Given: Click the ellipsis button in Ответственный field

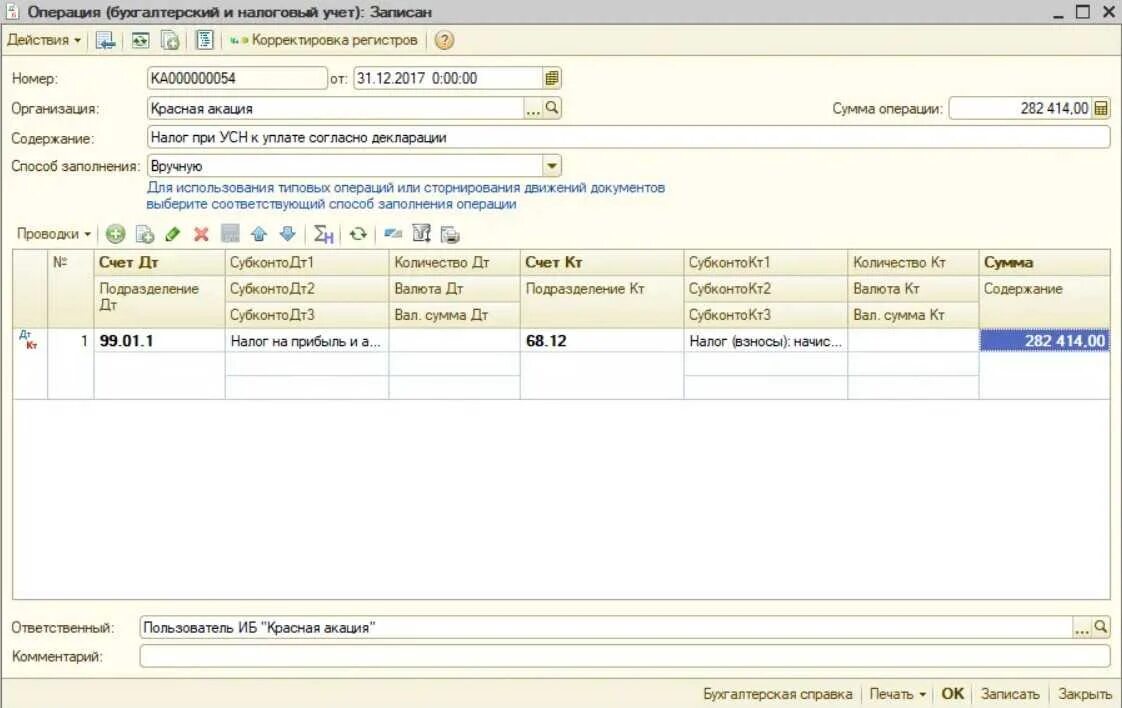Looking at the screenshot, I should 1082,628.
